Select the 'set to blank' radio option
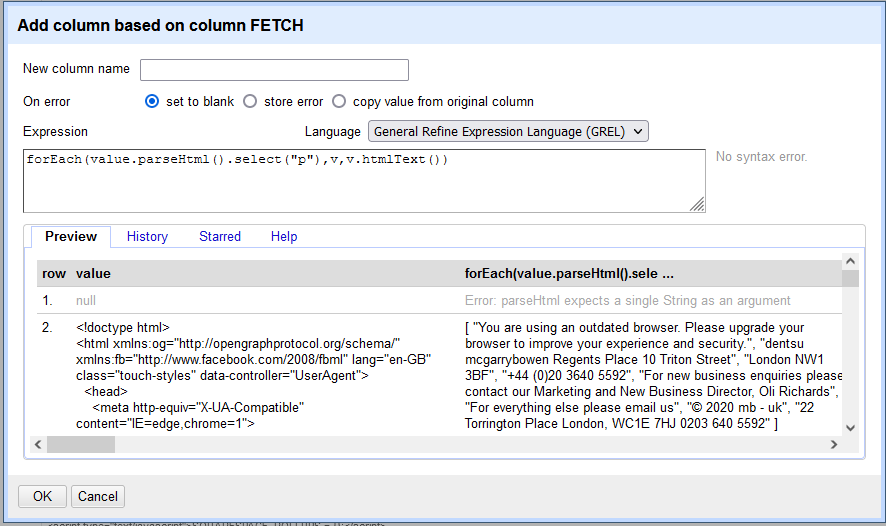886x526 pixels. coord(152,101)
